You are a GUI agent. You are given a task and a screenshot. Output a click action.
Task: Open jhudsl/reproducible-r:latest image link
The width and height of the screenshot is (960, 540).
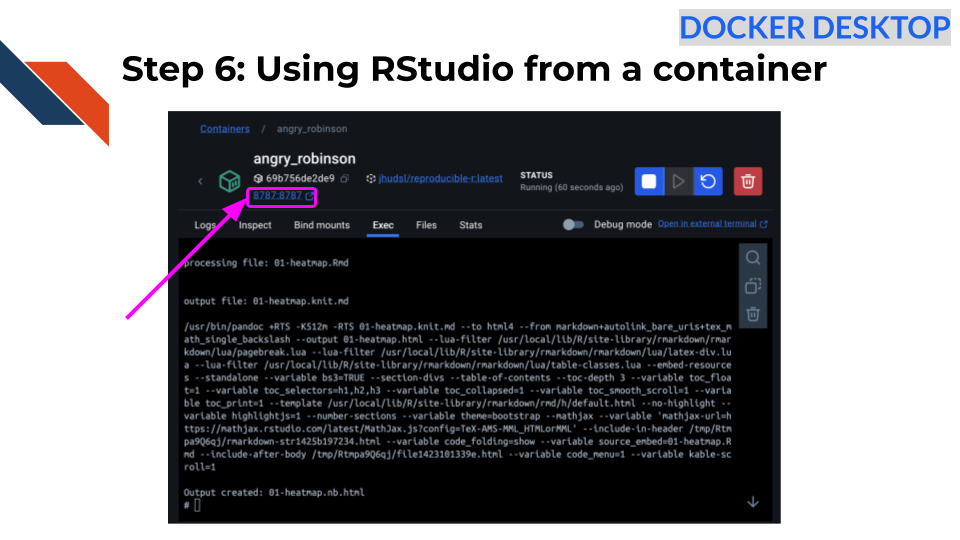pos(440,179)
